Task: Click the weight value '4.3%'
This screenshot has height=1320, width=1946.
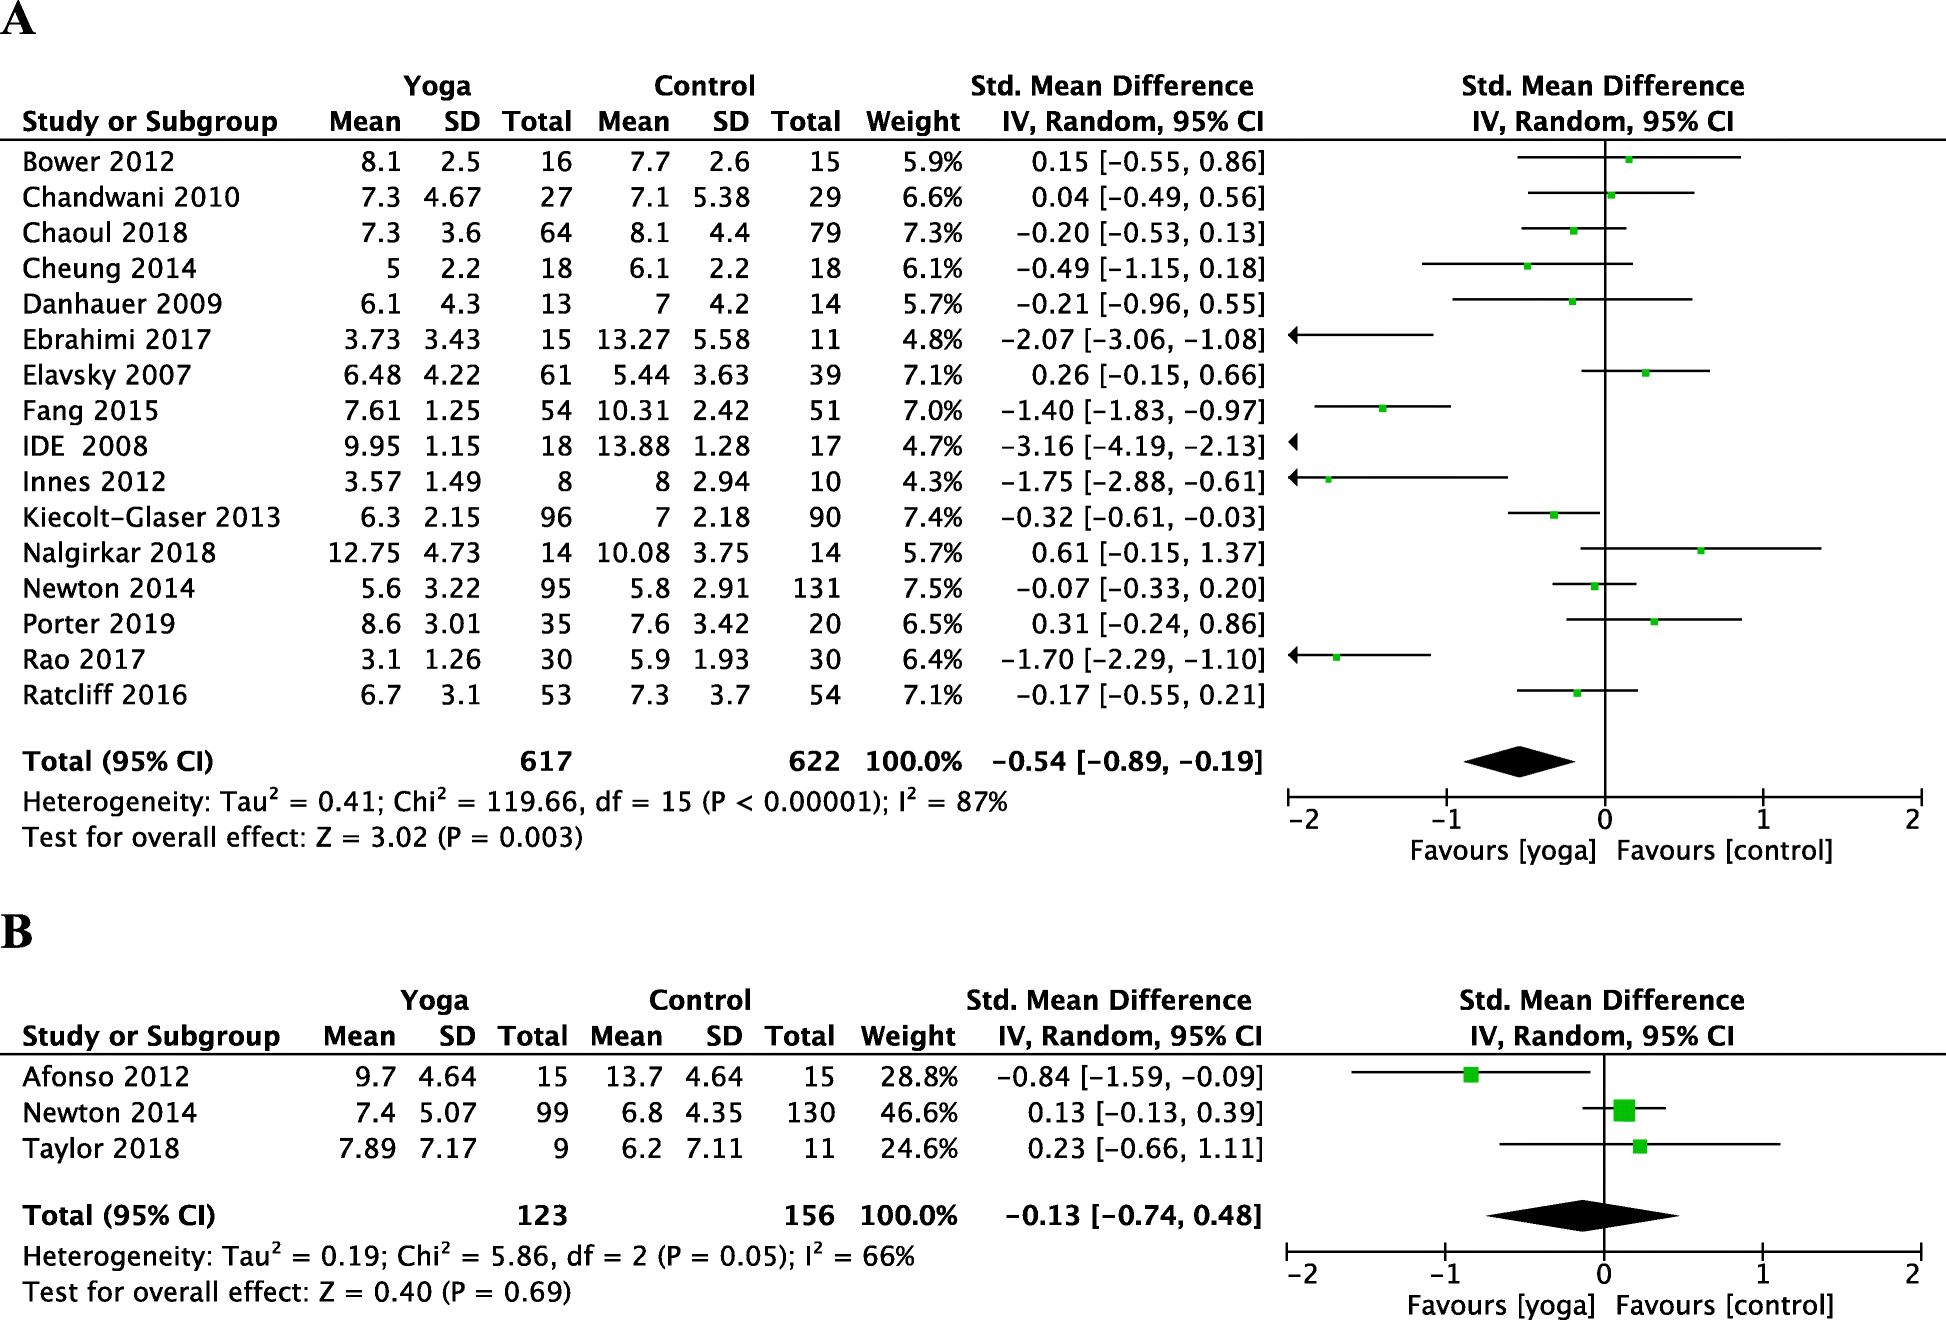Action: (932, 482)
